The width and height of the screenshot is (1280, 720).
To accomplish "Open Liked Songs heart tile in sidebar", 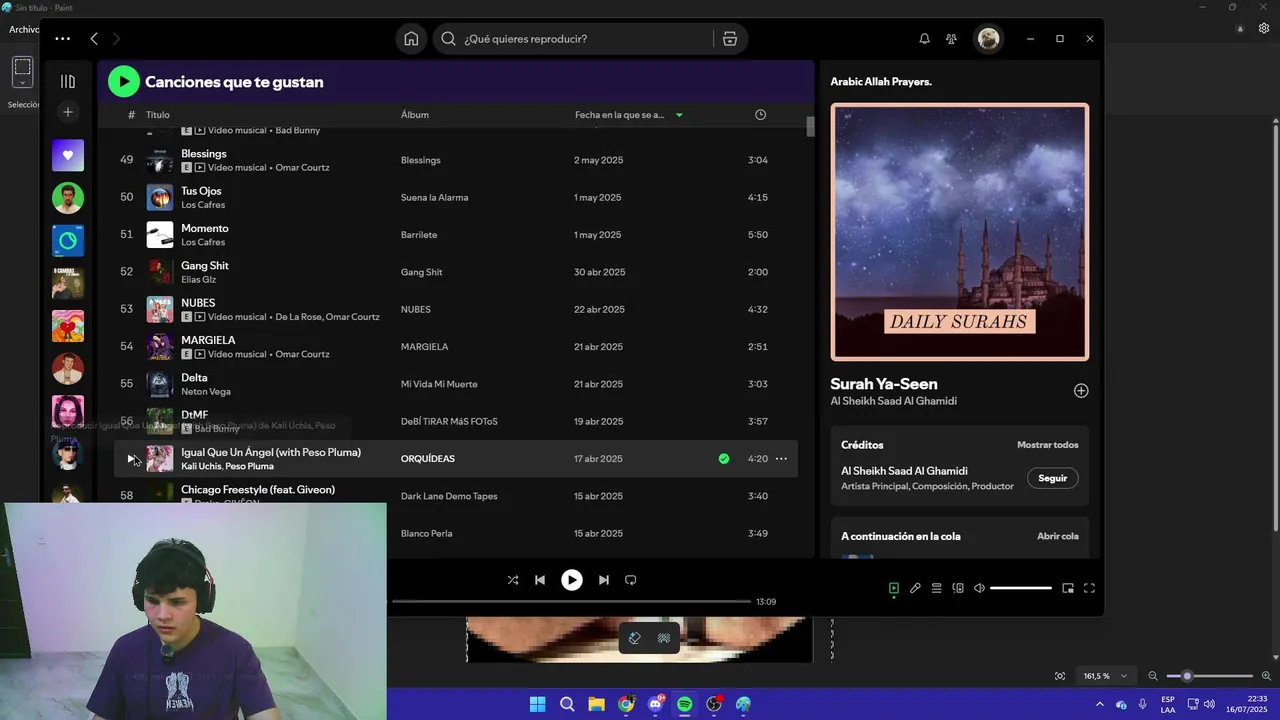I will [x=68, y=155].
